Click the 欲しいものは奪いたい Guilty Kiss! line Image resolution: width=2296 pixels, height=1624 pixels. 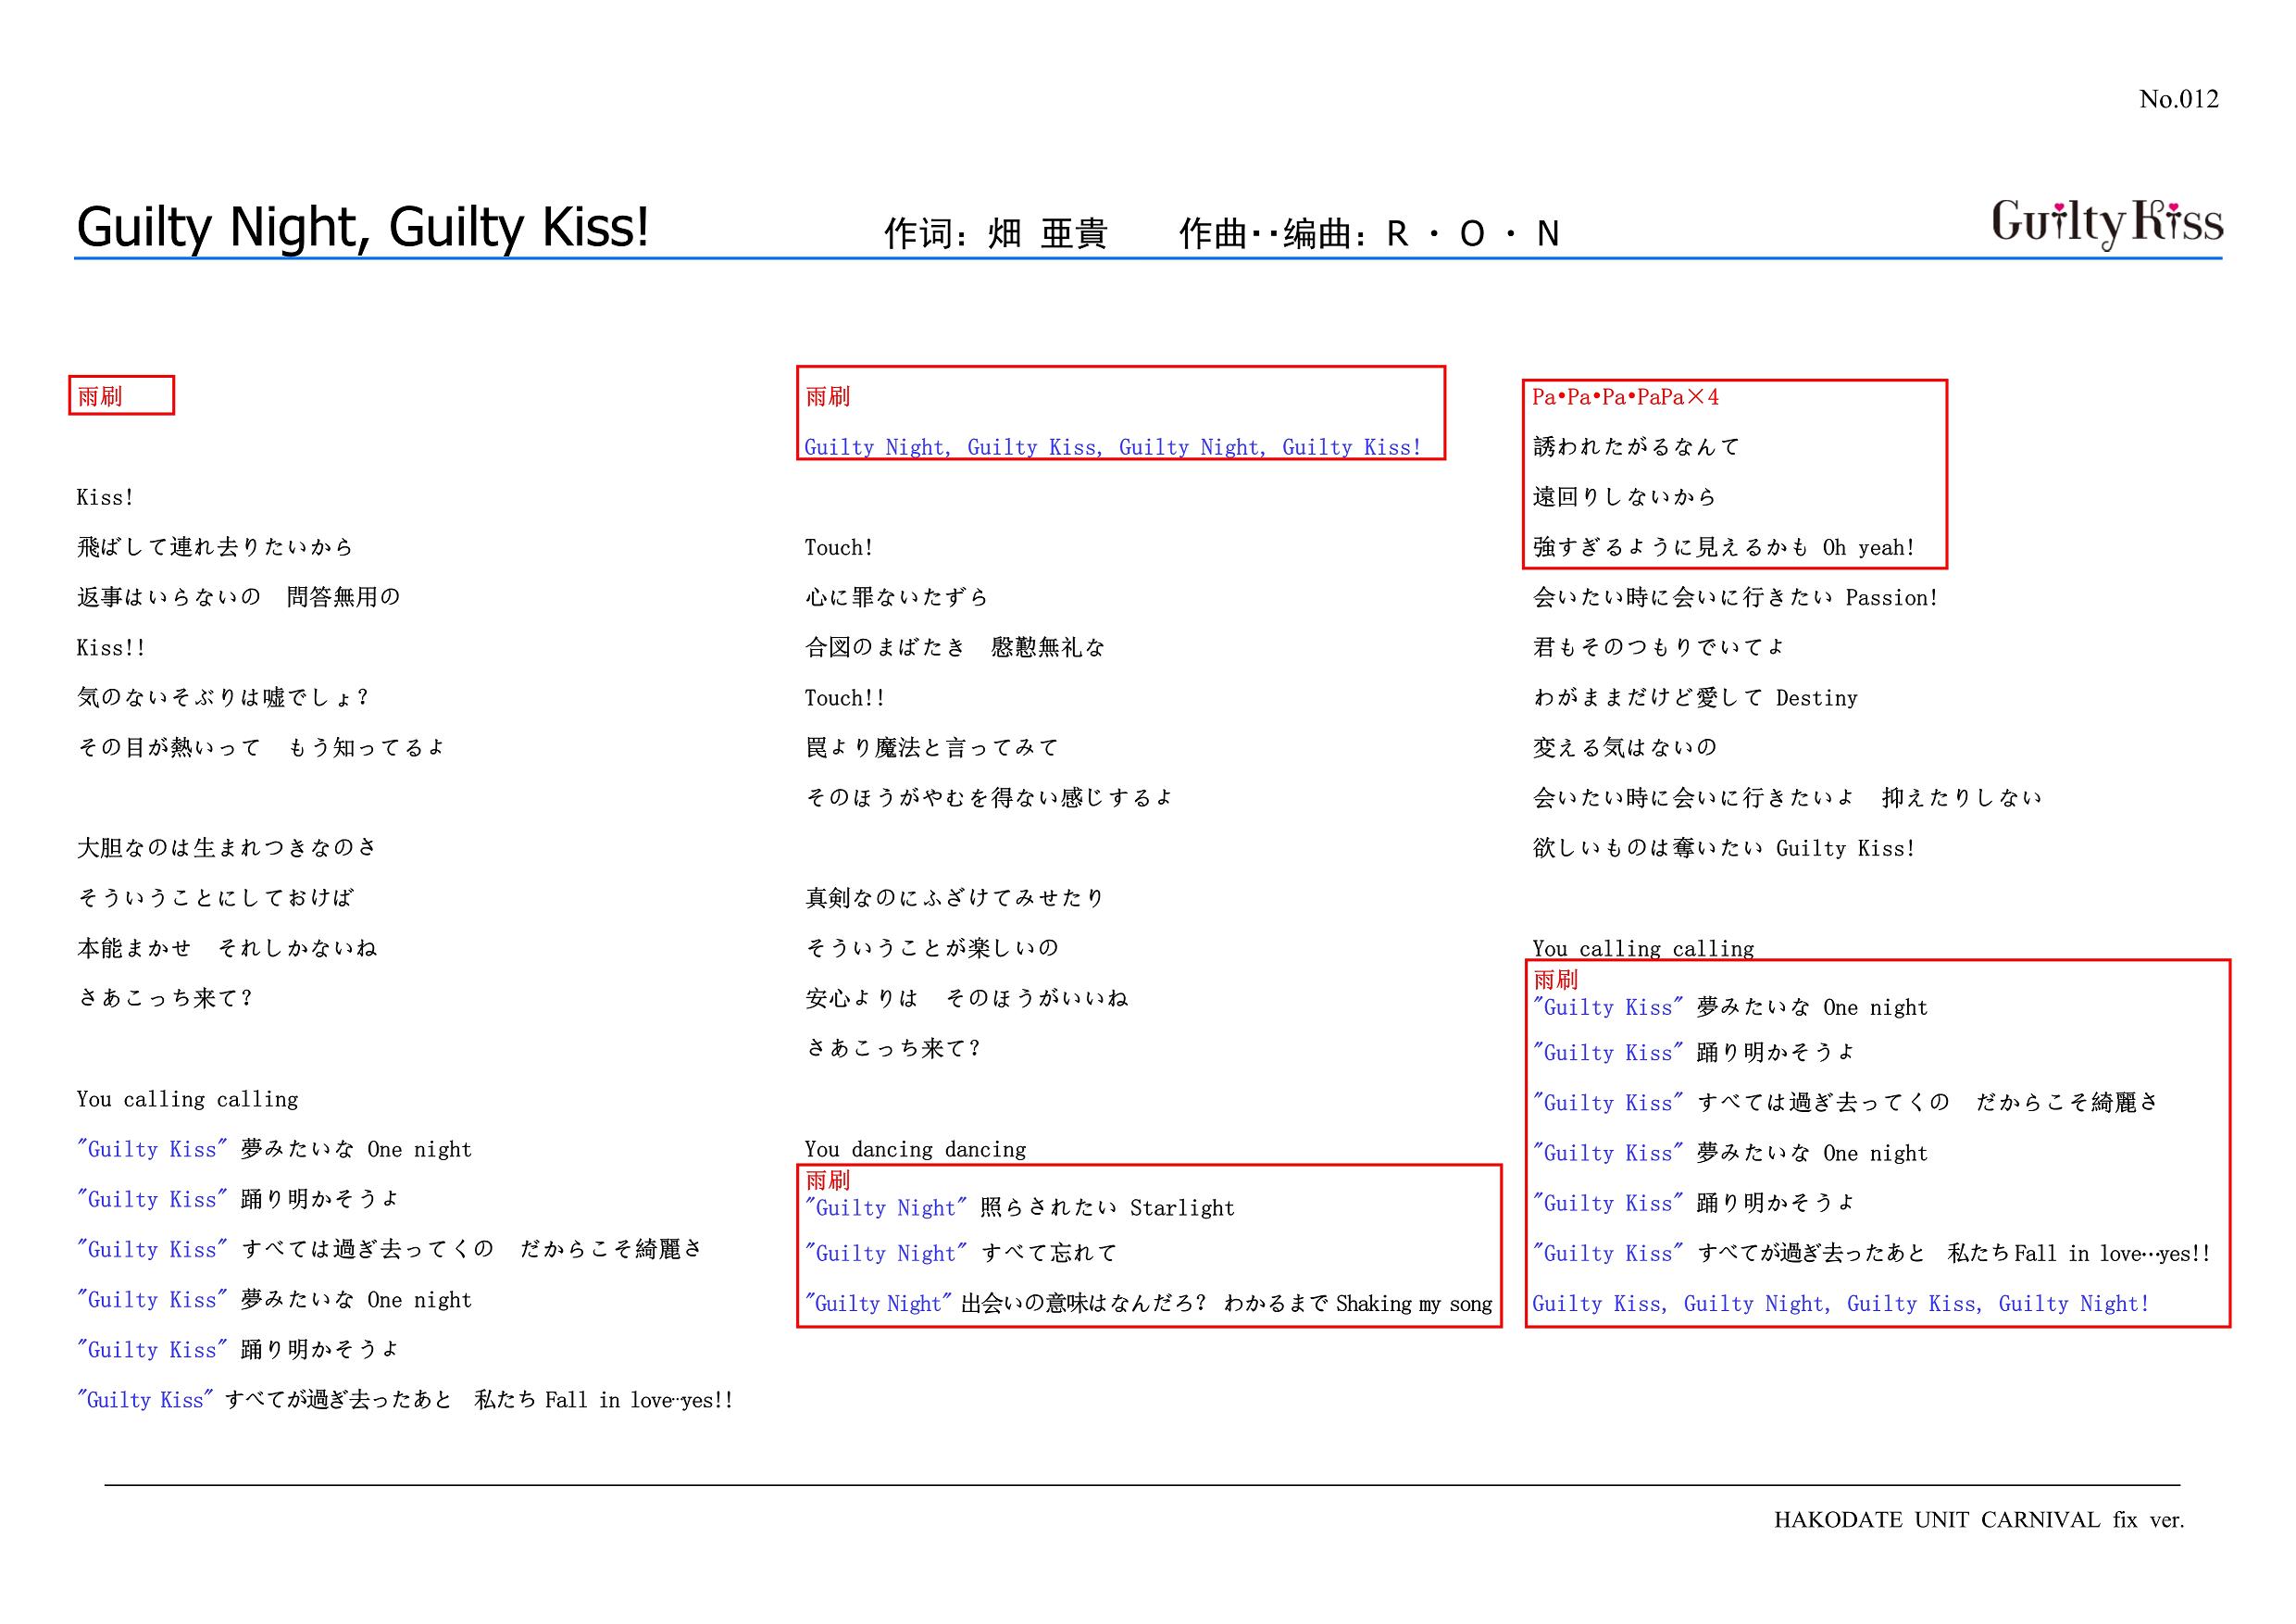point(1723,848)
